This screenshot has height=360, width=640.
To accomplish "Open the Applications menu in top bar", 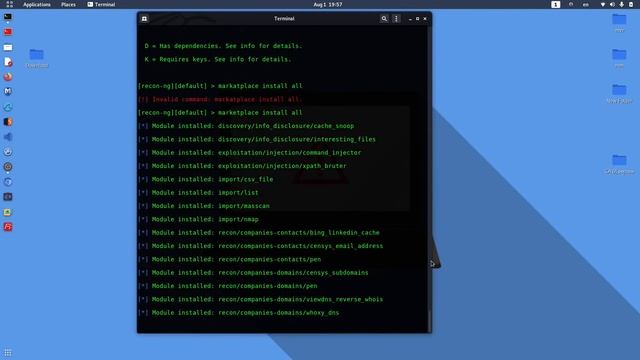I will (x=37, y=4).
